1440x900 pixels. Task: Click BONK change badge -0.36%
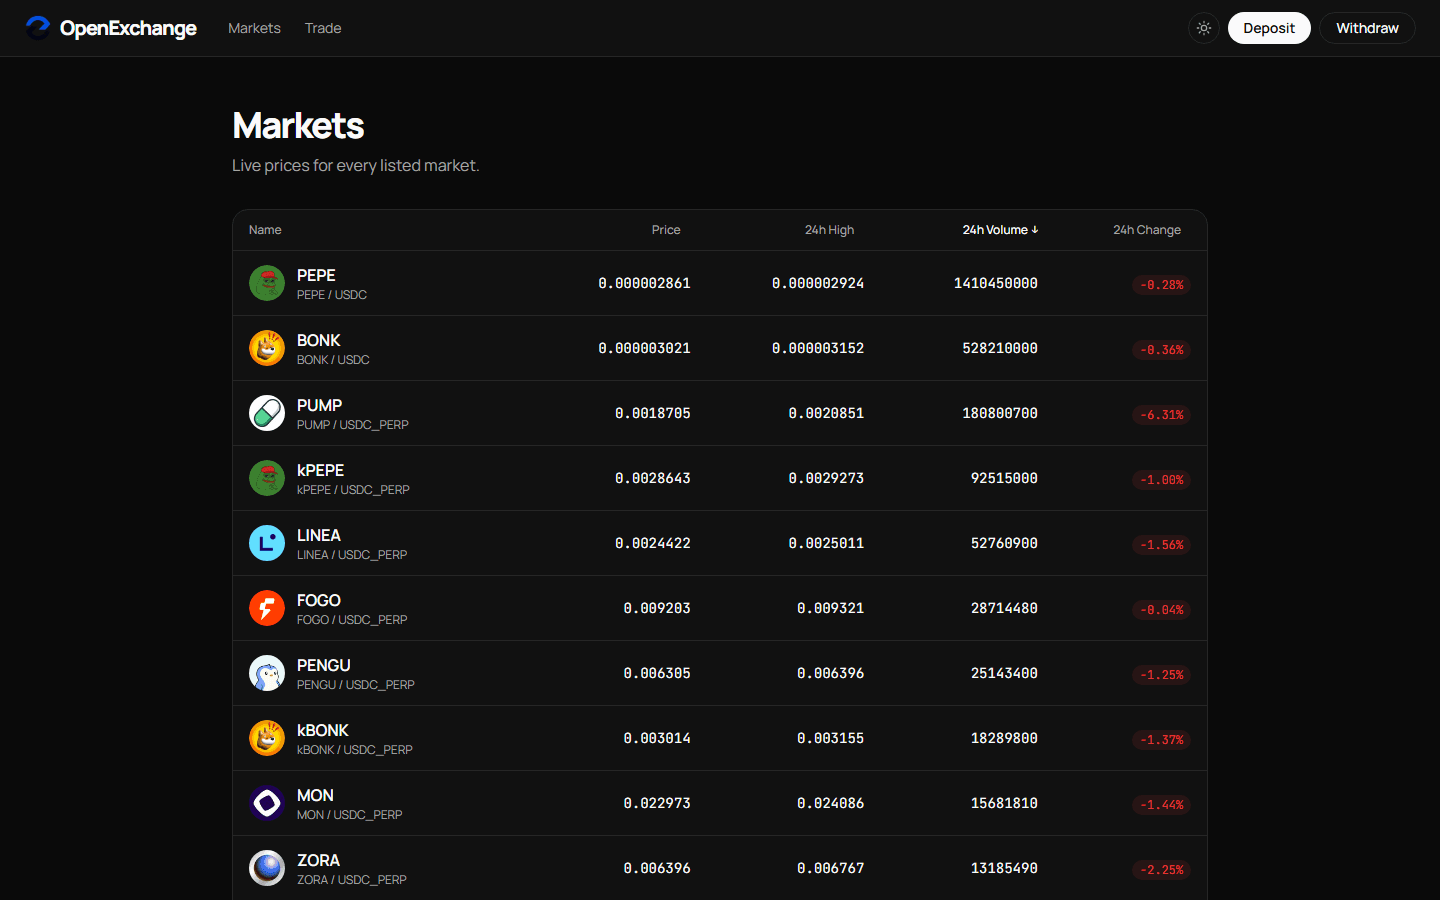pos(1161,350)
